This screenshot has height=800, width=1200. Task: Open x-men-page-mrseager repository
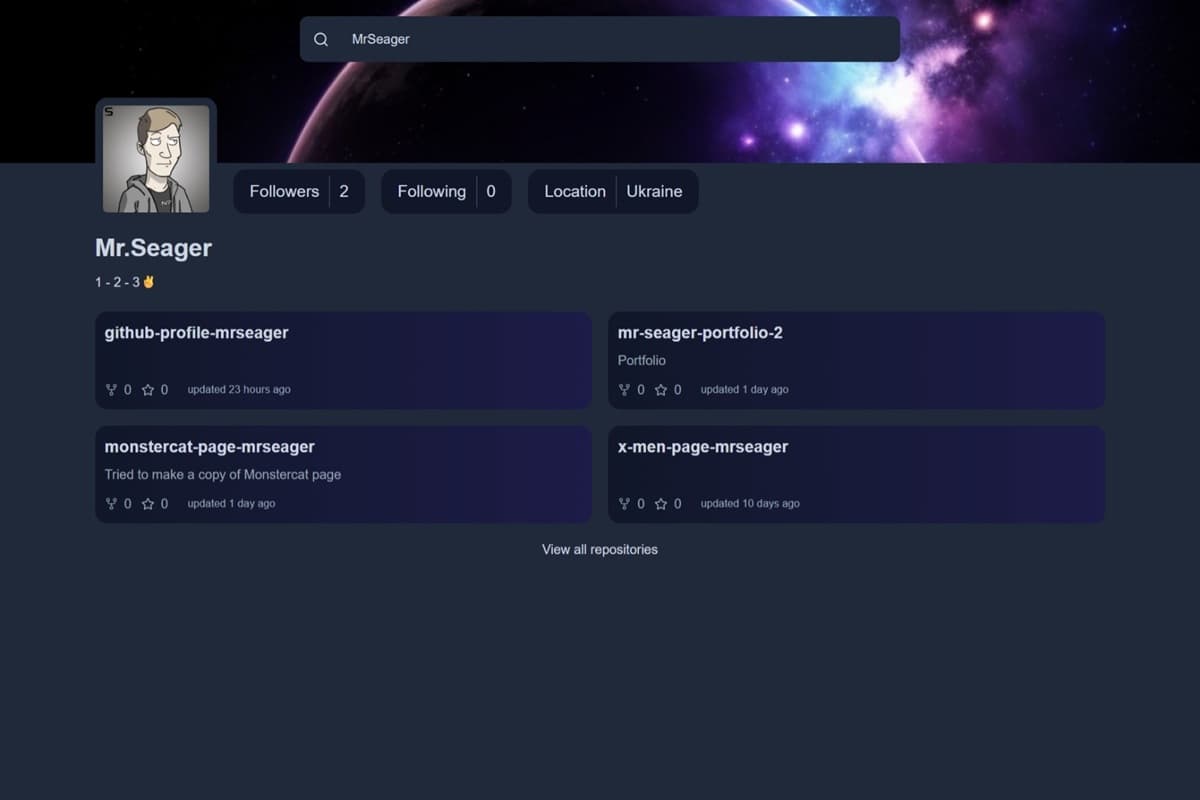tap(856, 474)
